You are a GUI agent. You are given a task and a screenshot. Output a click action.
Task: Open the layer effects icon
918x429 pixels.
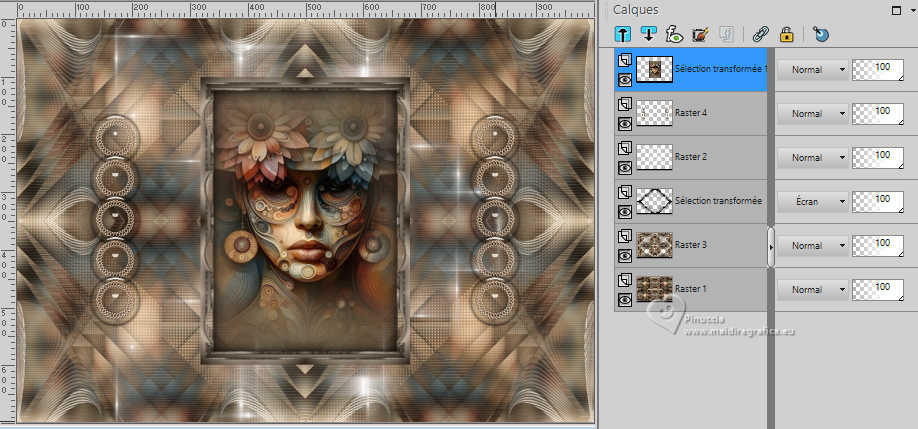click(674, 34)
